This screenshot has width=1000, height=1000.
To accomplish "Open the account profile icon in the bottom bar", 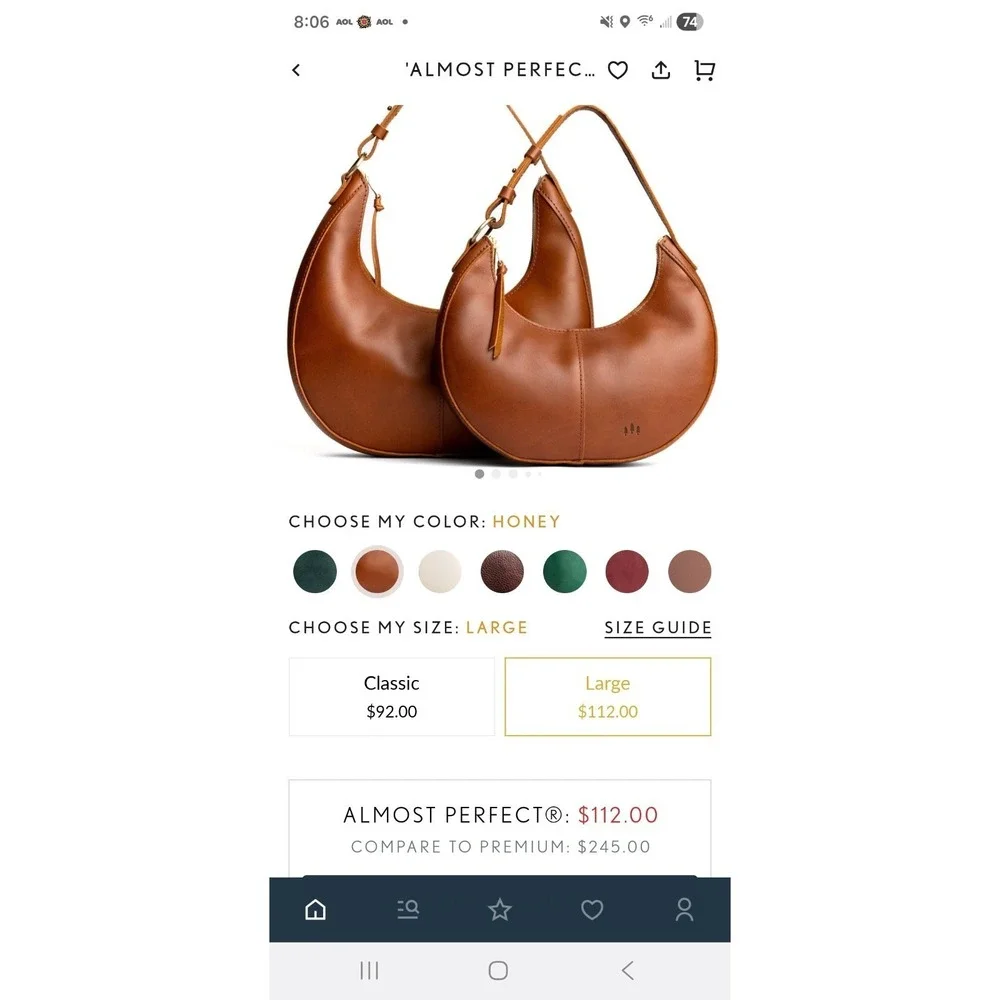I will click(x=684, y=909).
